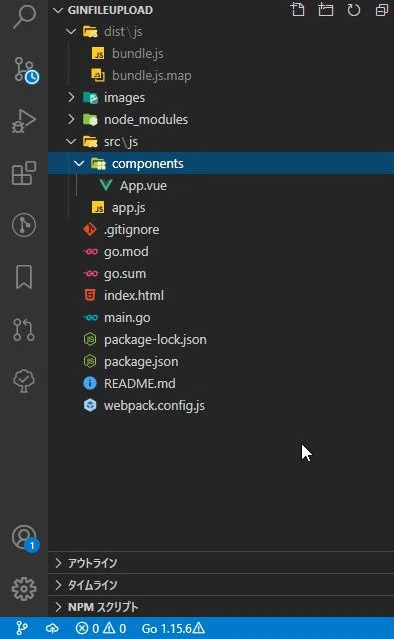Click the HTML5 icon beside index.html
Screen dimensions: 394x639
90,295
